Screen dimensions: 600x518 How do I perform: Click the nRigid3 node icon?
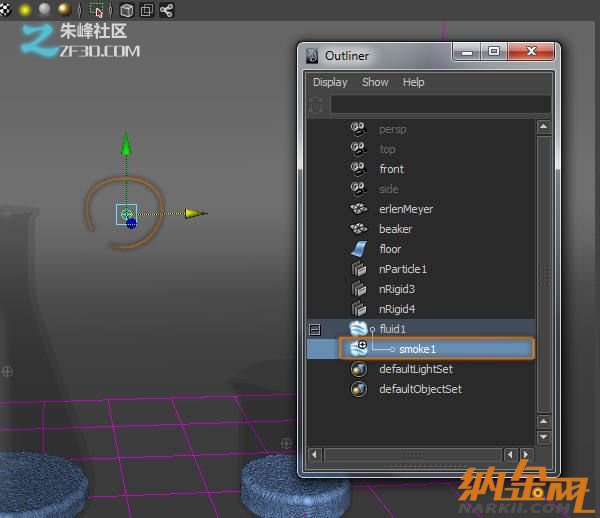click(x=359, y=288)
